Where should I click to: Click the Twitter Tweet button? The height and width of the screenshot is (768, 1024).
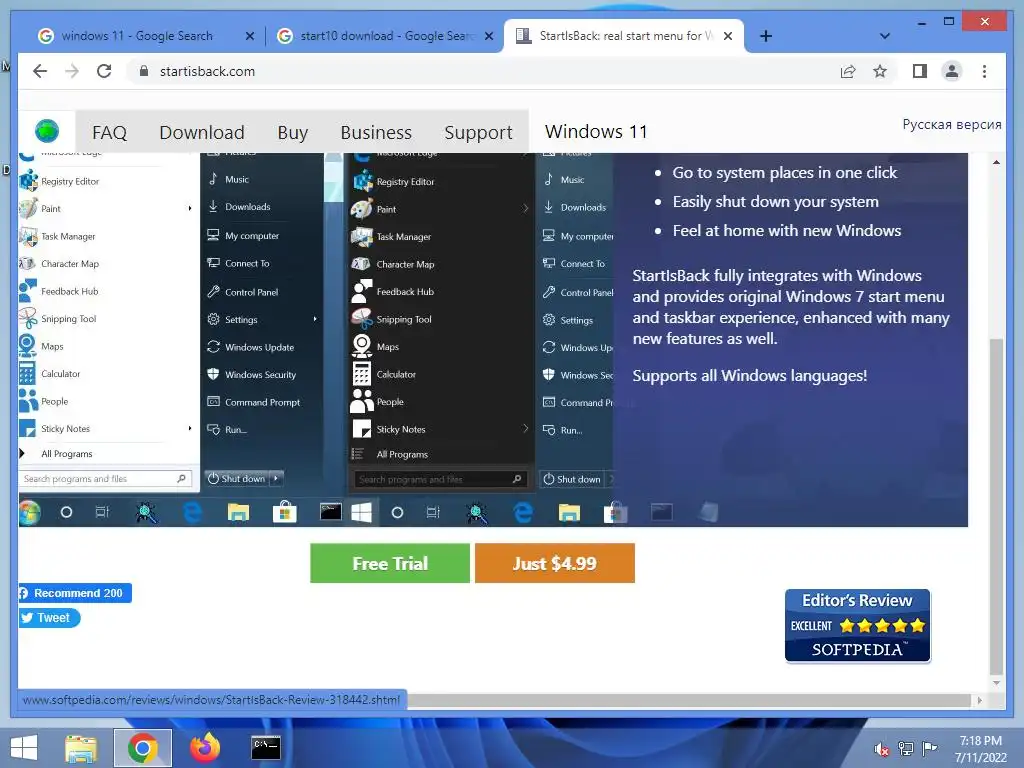coord(49,618)
